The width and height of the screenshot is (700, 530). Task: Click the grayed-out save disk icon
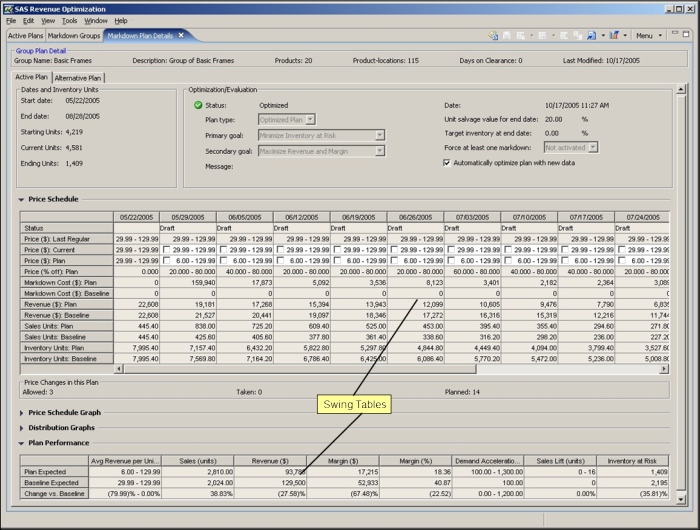click(x=507, y=35)
